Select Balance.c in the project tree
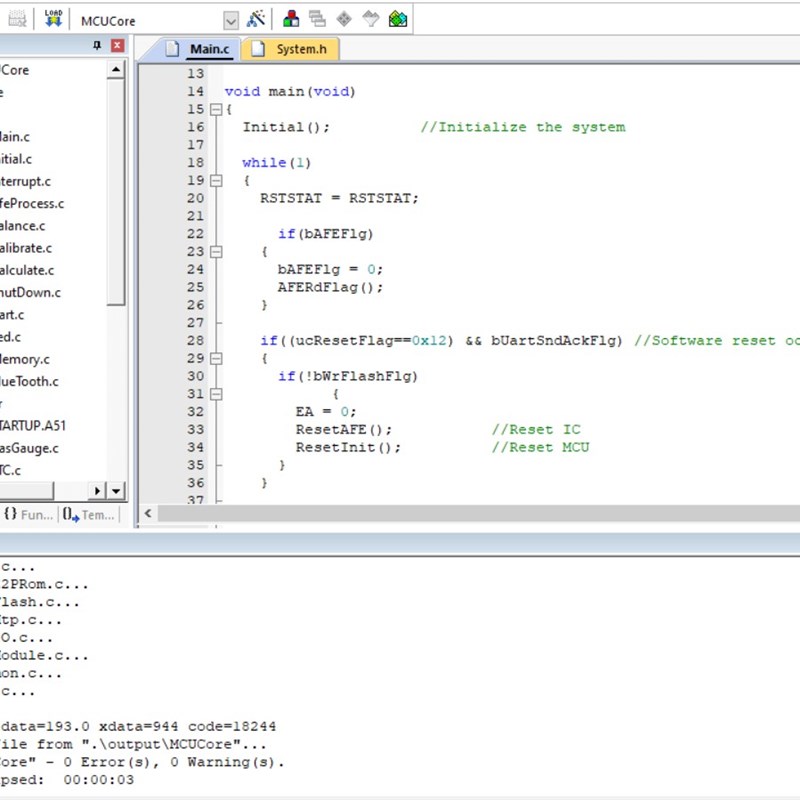 pos(22,226)
